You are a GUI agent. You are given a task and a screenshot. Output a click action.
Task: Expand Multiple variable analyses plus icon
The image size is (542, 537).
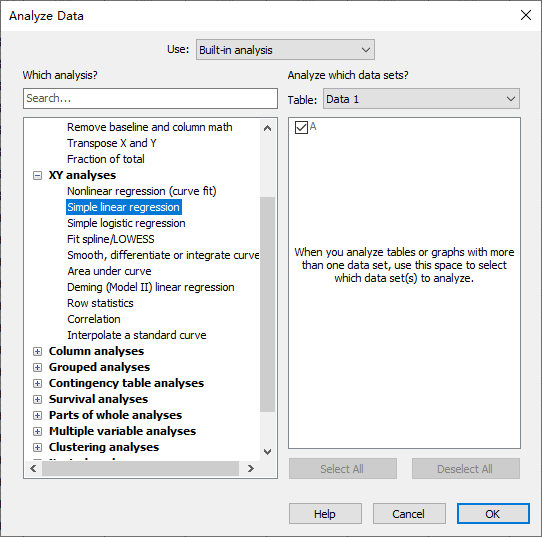coord(37,431)
